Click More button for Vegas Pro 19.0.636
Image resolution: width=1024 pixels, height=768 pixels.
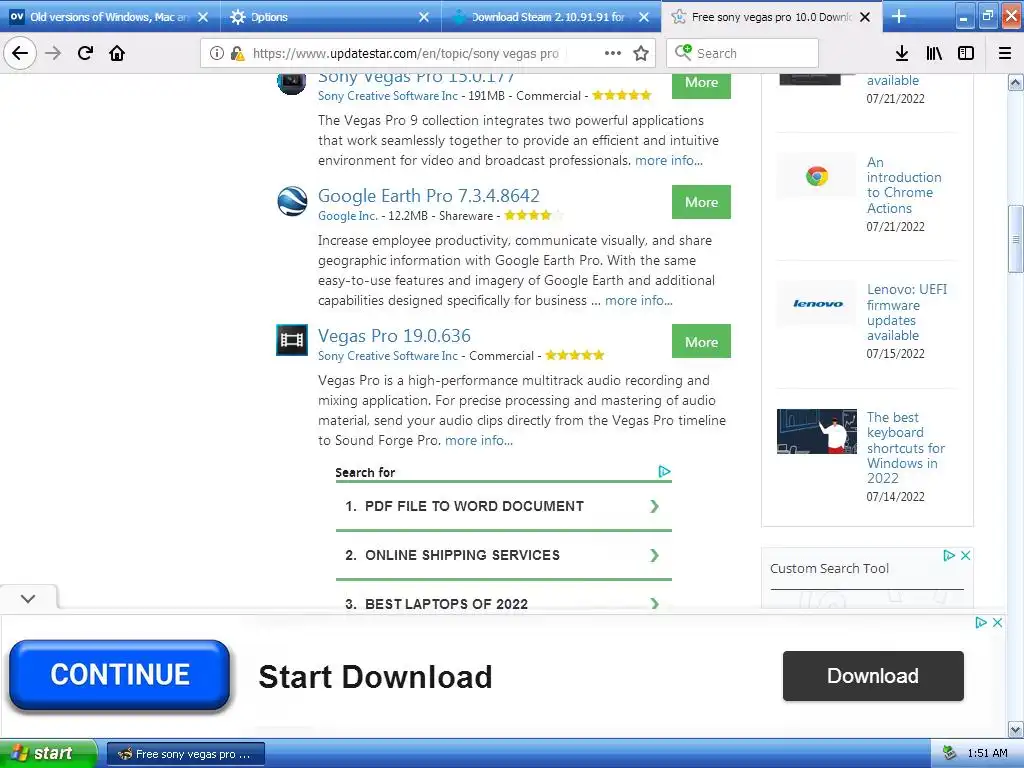point(701,341)
